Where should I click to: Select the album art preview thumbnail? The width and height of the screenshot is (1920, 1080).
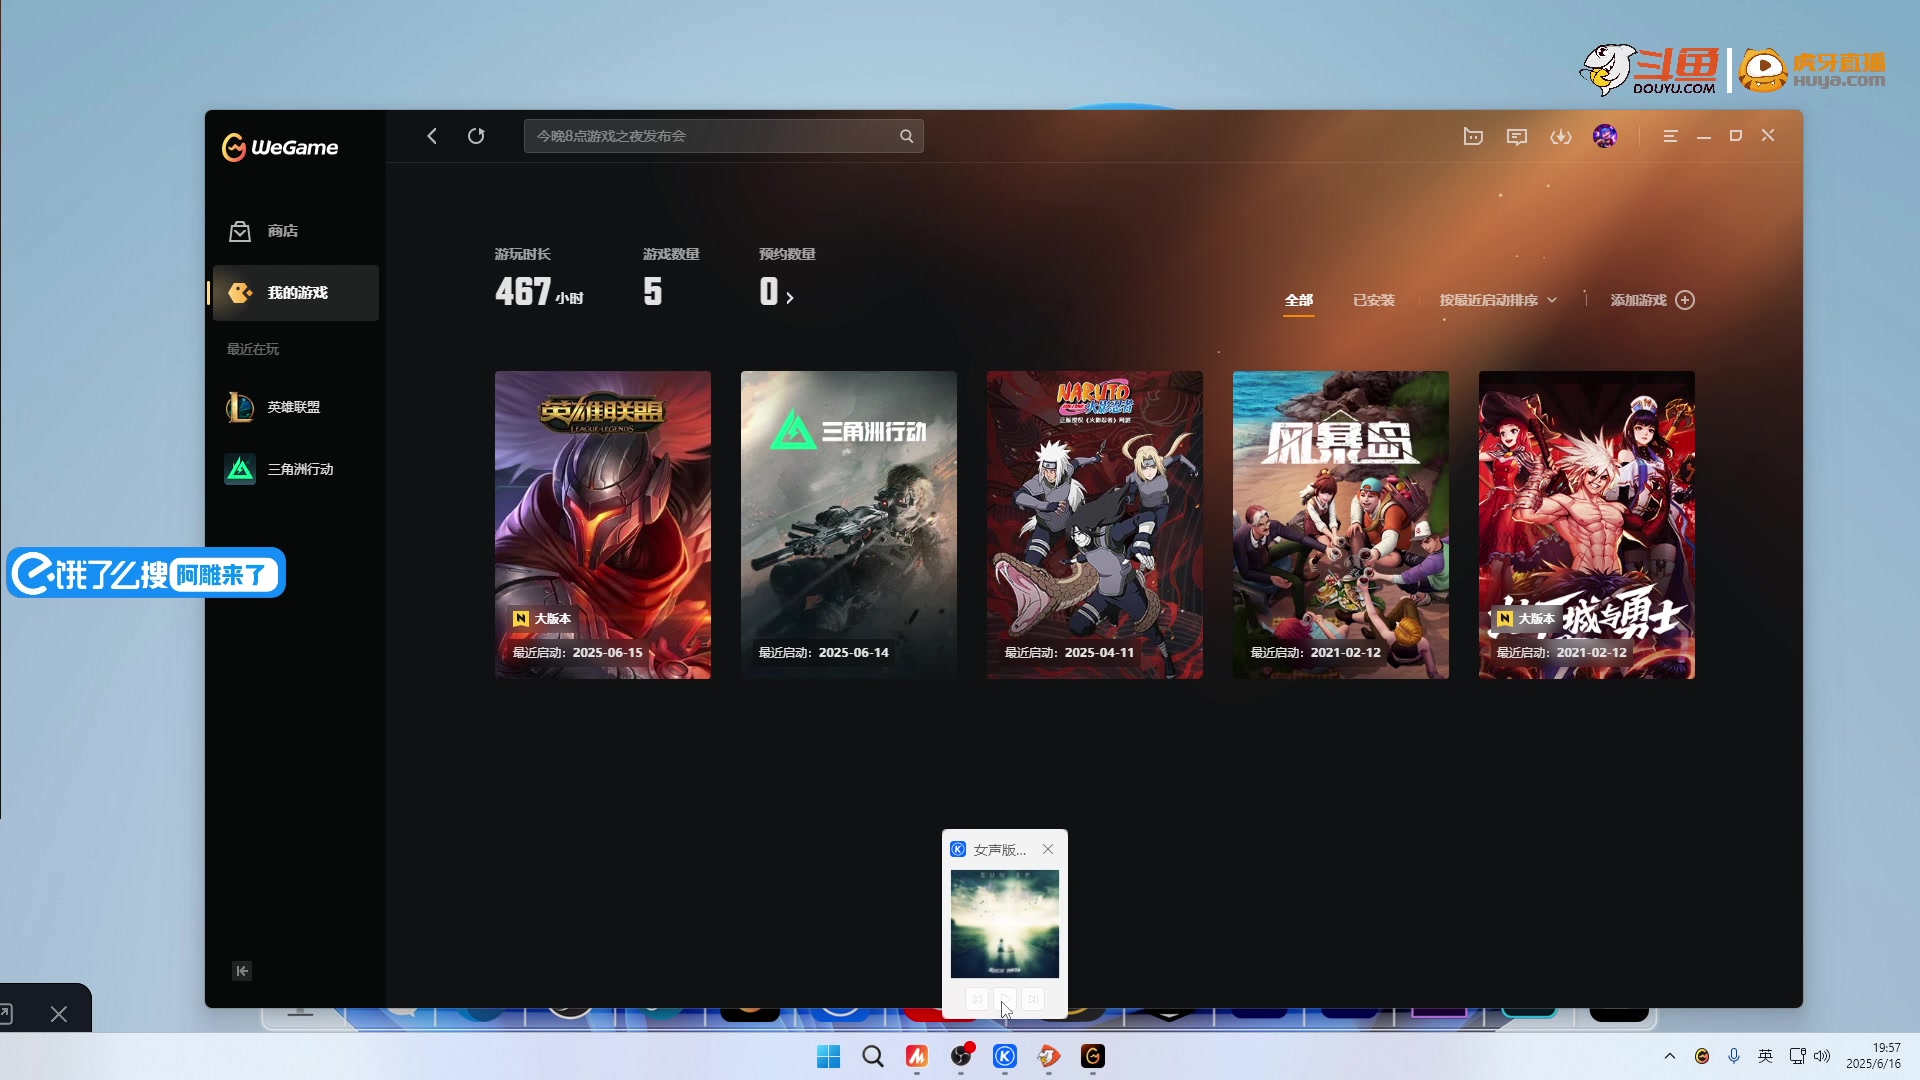pyautogui.click(x=1005, y=924)
